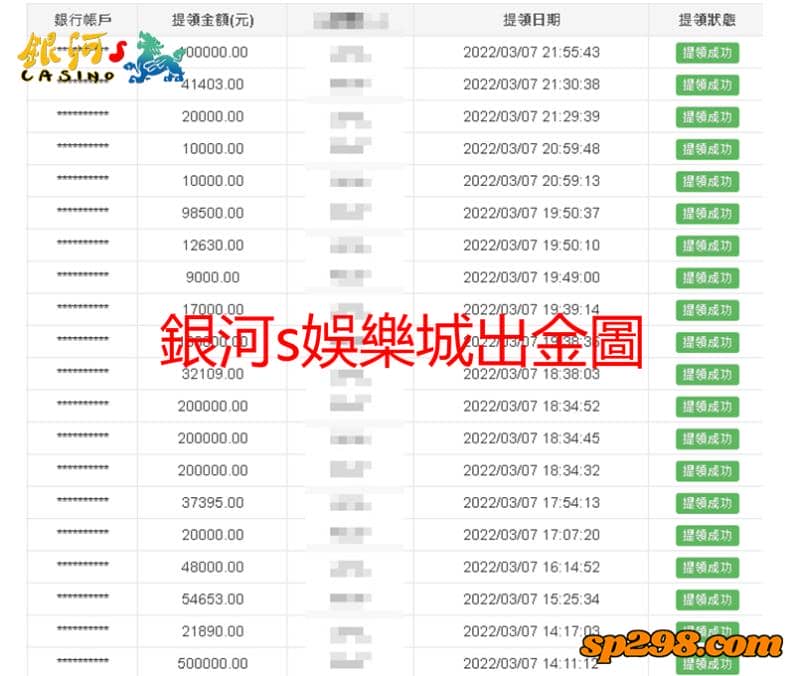Click 提領成功 badge for the 15:25:34 row
This screenshot has width=795, height=676.
[707, 600]
